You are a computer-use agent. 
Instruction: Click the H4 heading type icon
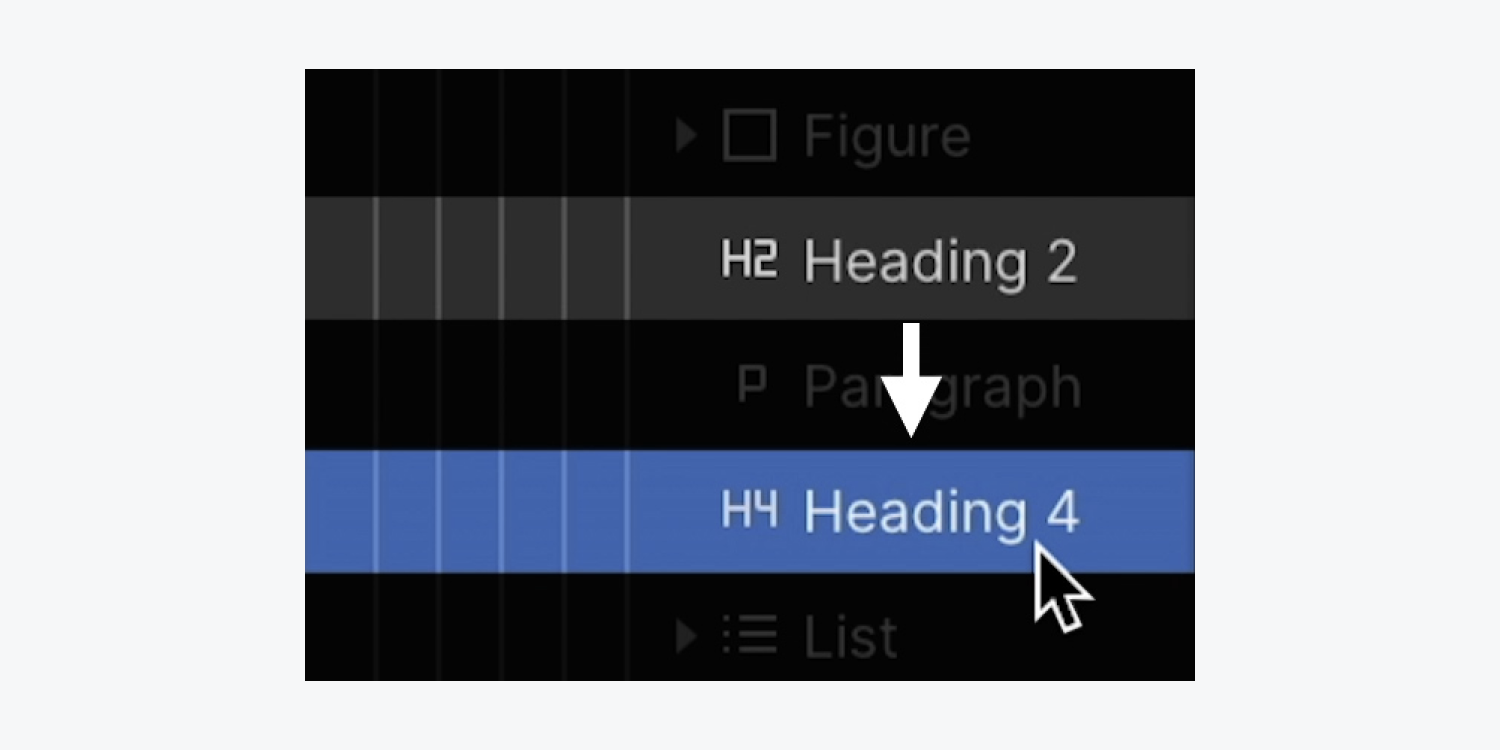(749, 510)
